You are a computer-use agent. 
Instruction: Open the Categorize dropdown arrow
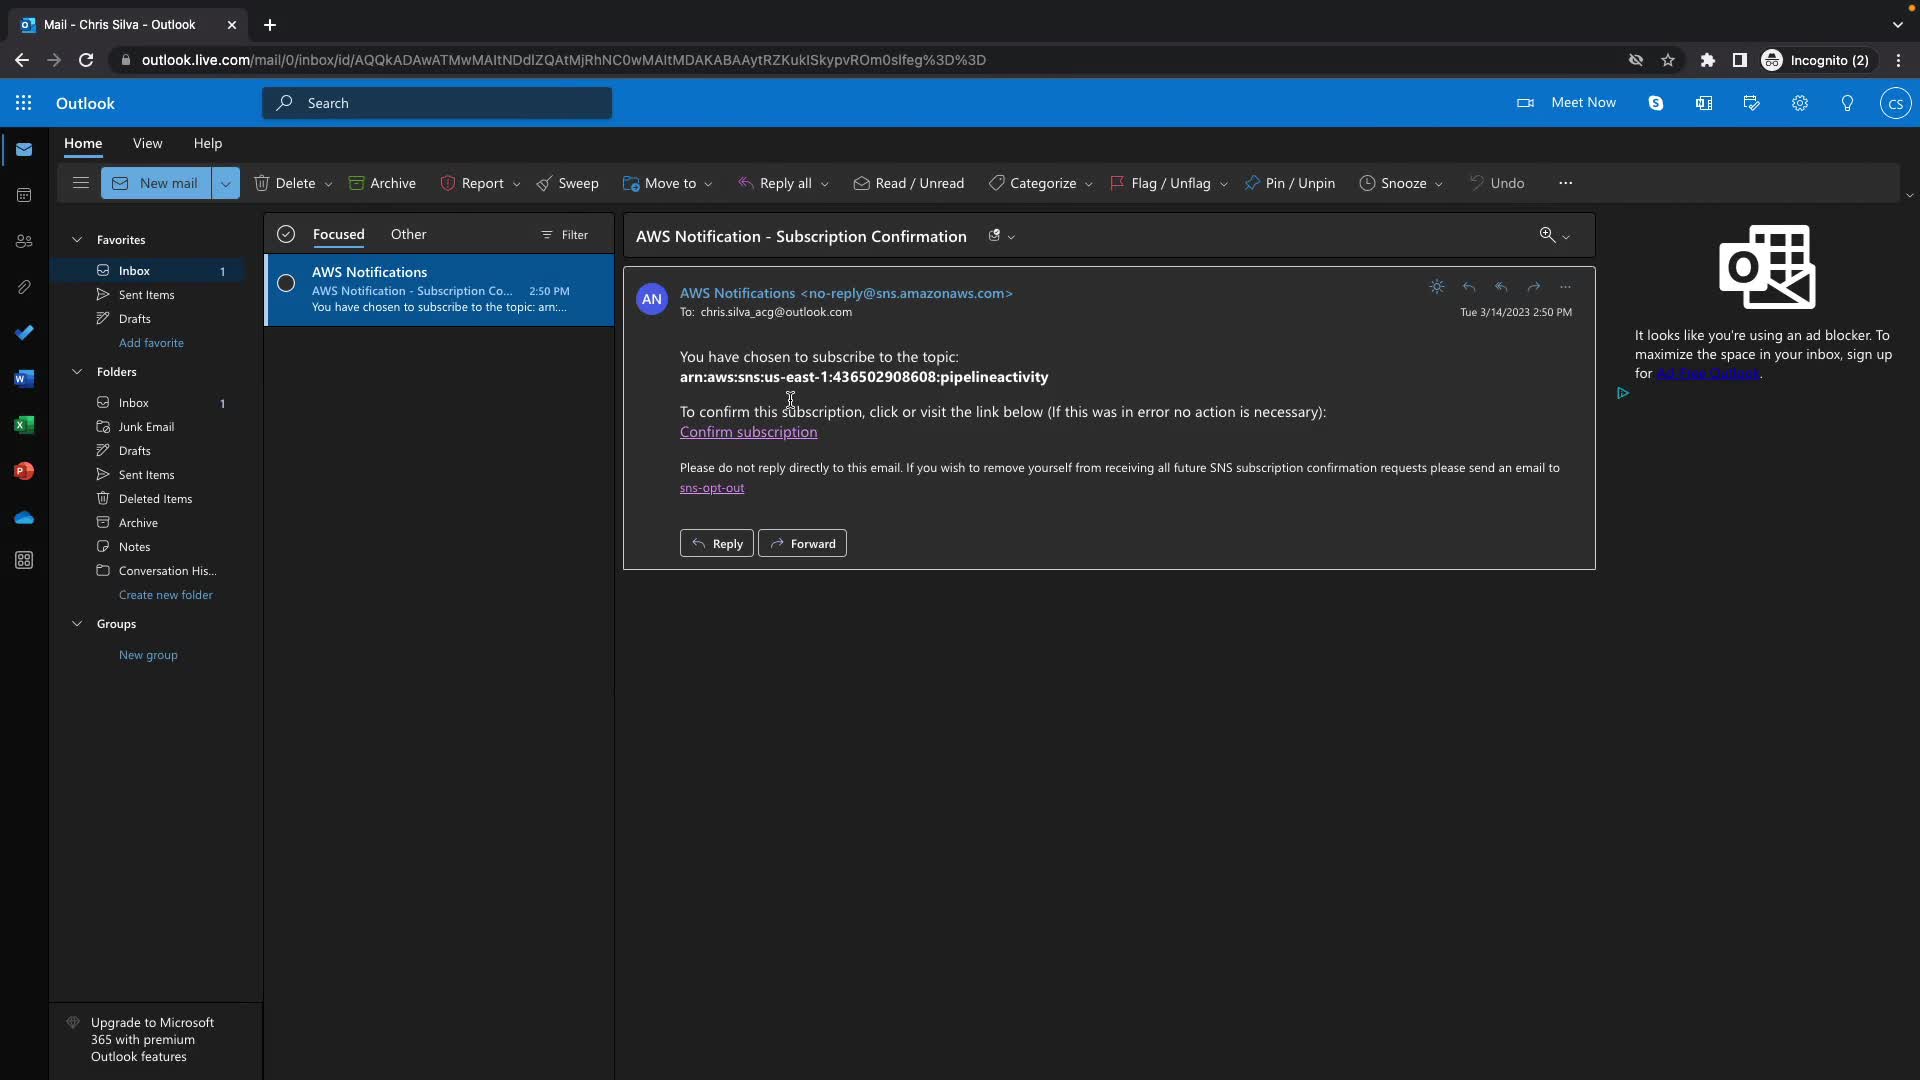tap(1088, 184)
